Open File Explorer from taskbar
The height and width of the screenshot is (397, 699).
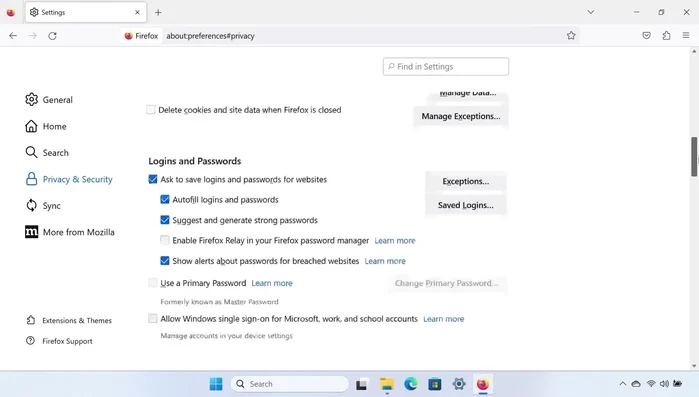pyautogui.click(x=387, y=384)
